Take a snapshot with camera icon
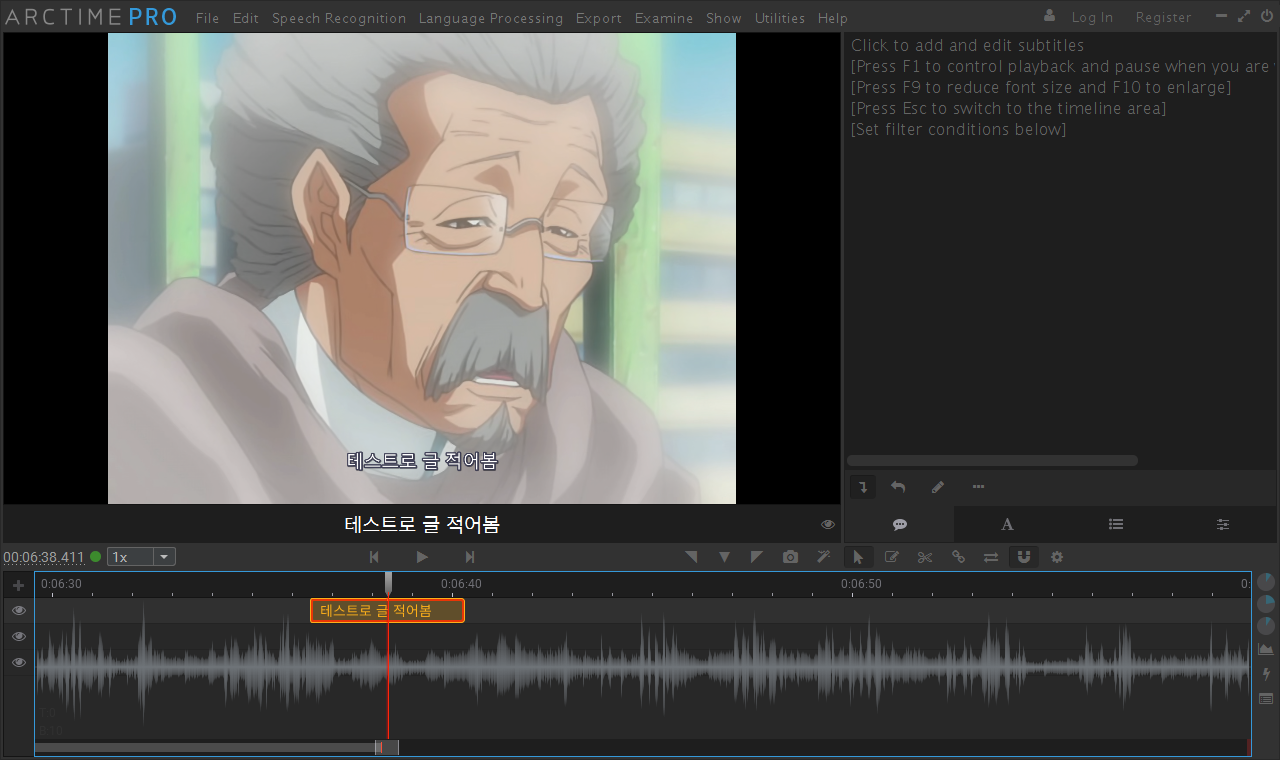The width and height of the screenshot is (1280, 760). point(791,557)
